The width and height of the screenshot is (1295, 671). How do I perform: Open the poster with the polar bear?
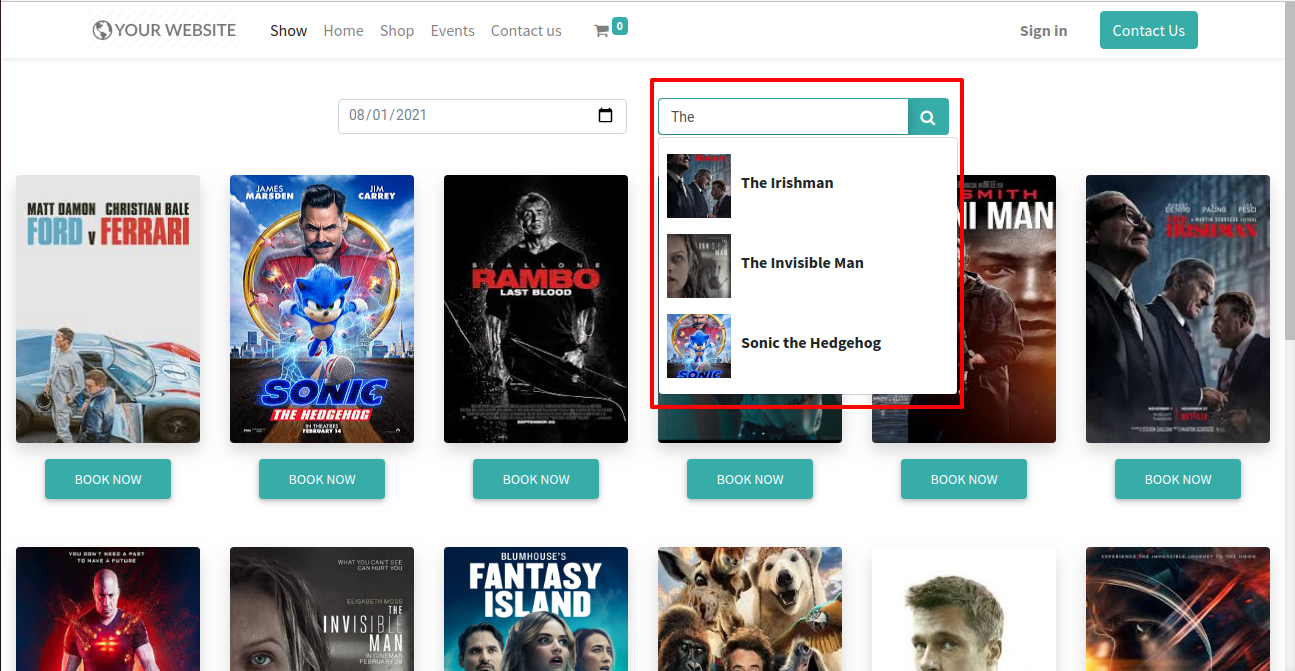click(750, 609)
